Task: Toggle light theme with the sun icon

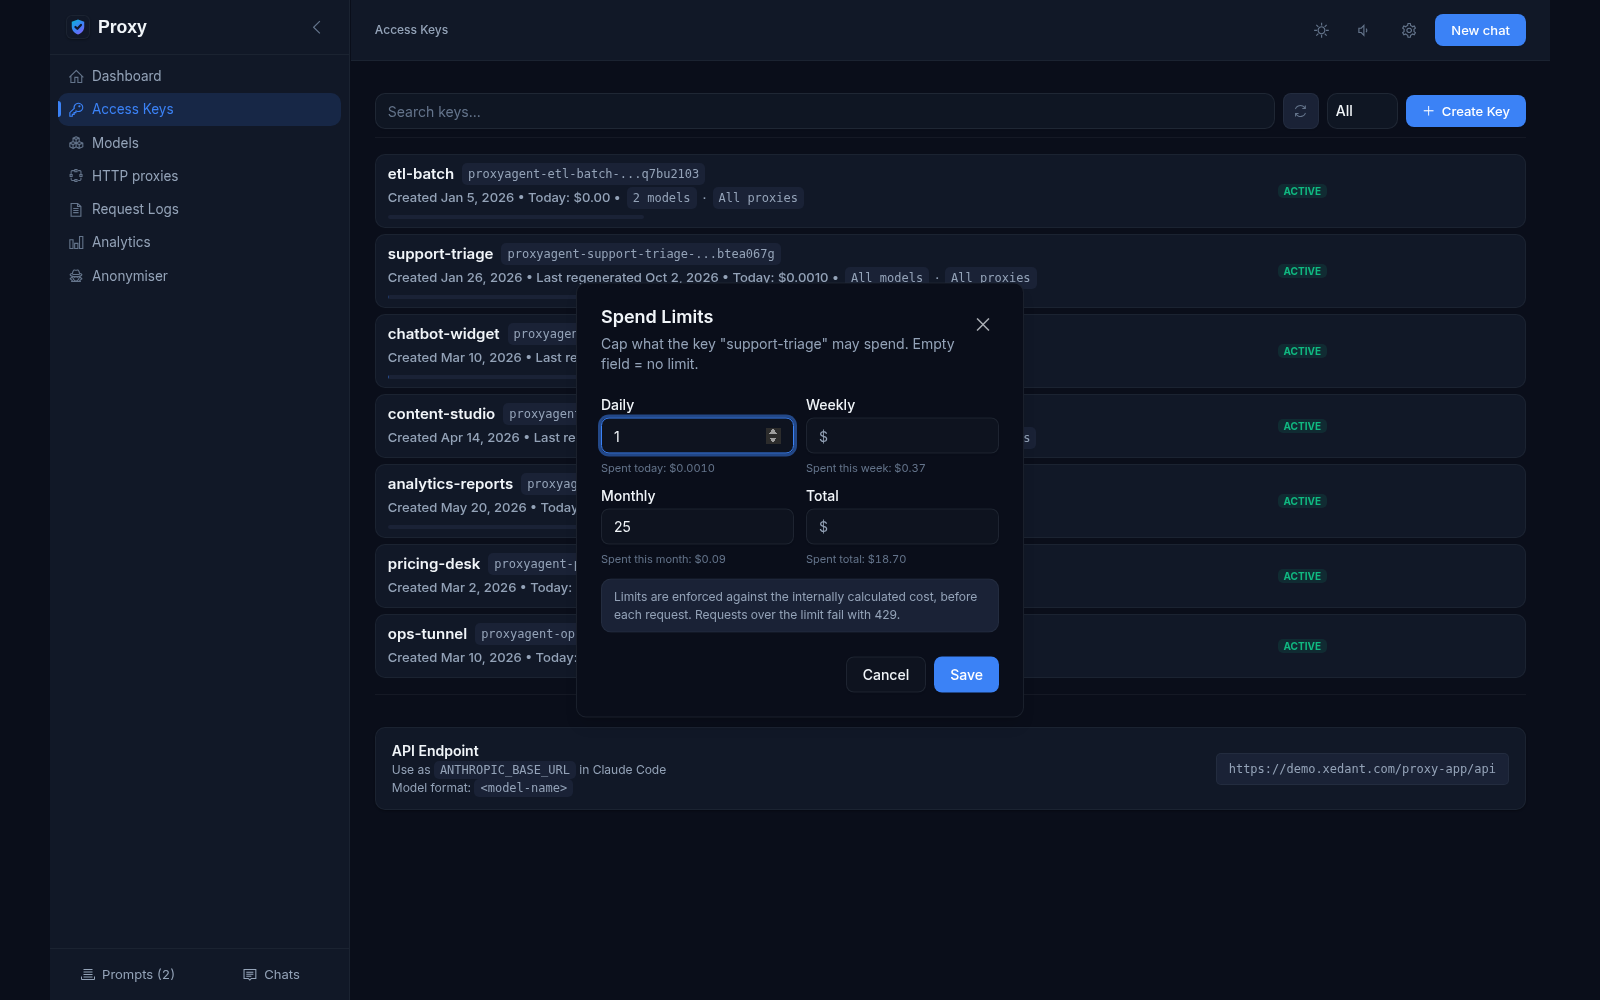Action: (x=1321, y=30)
